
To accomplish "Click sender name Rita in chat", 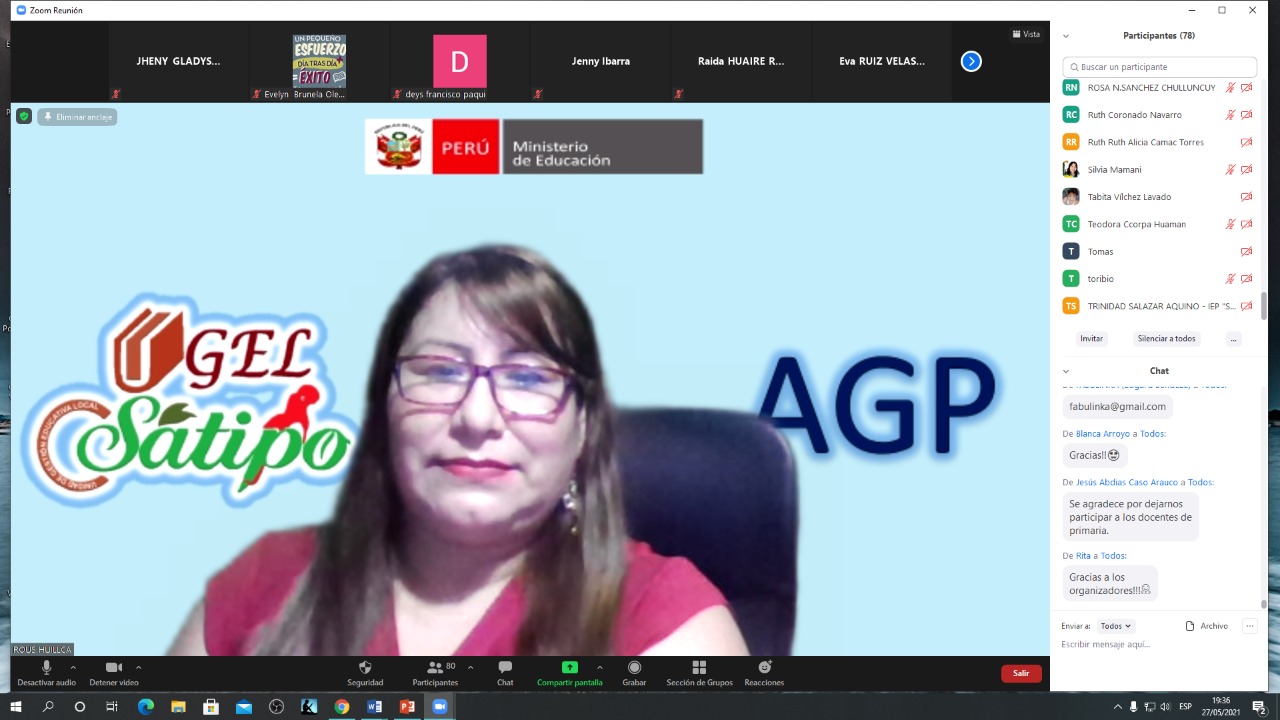I will coord(1083,556).
